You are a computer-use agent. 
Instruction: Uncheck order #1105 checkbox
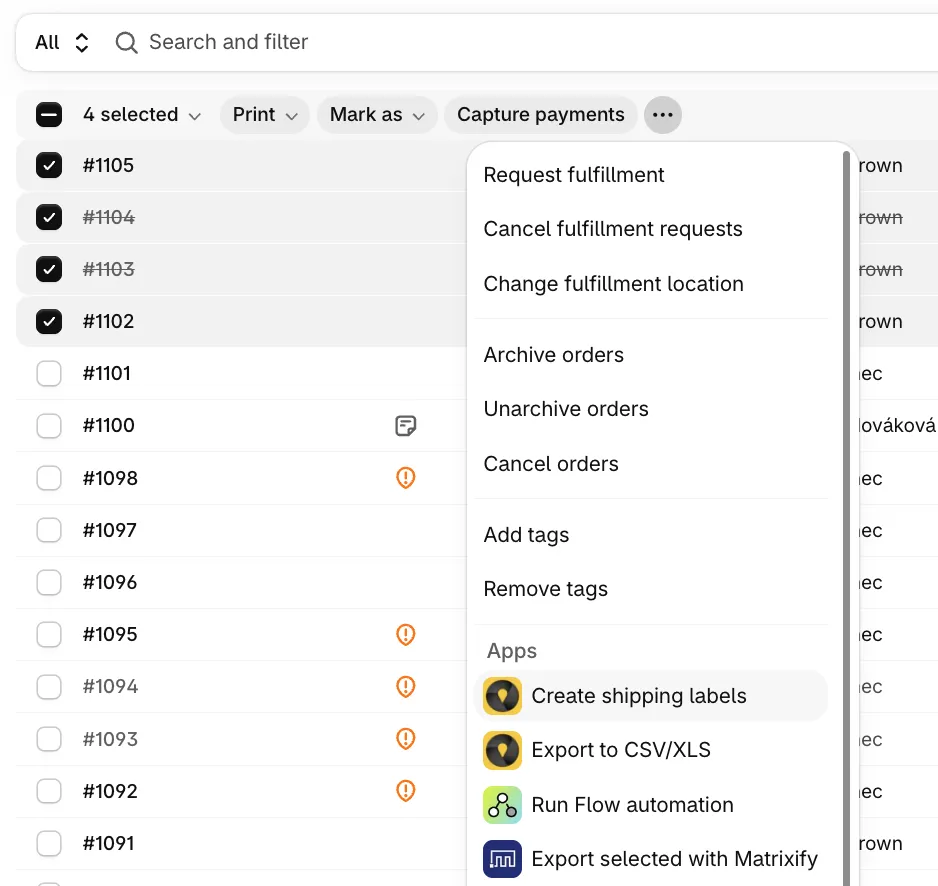tap(48, 165)
